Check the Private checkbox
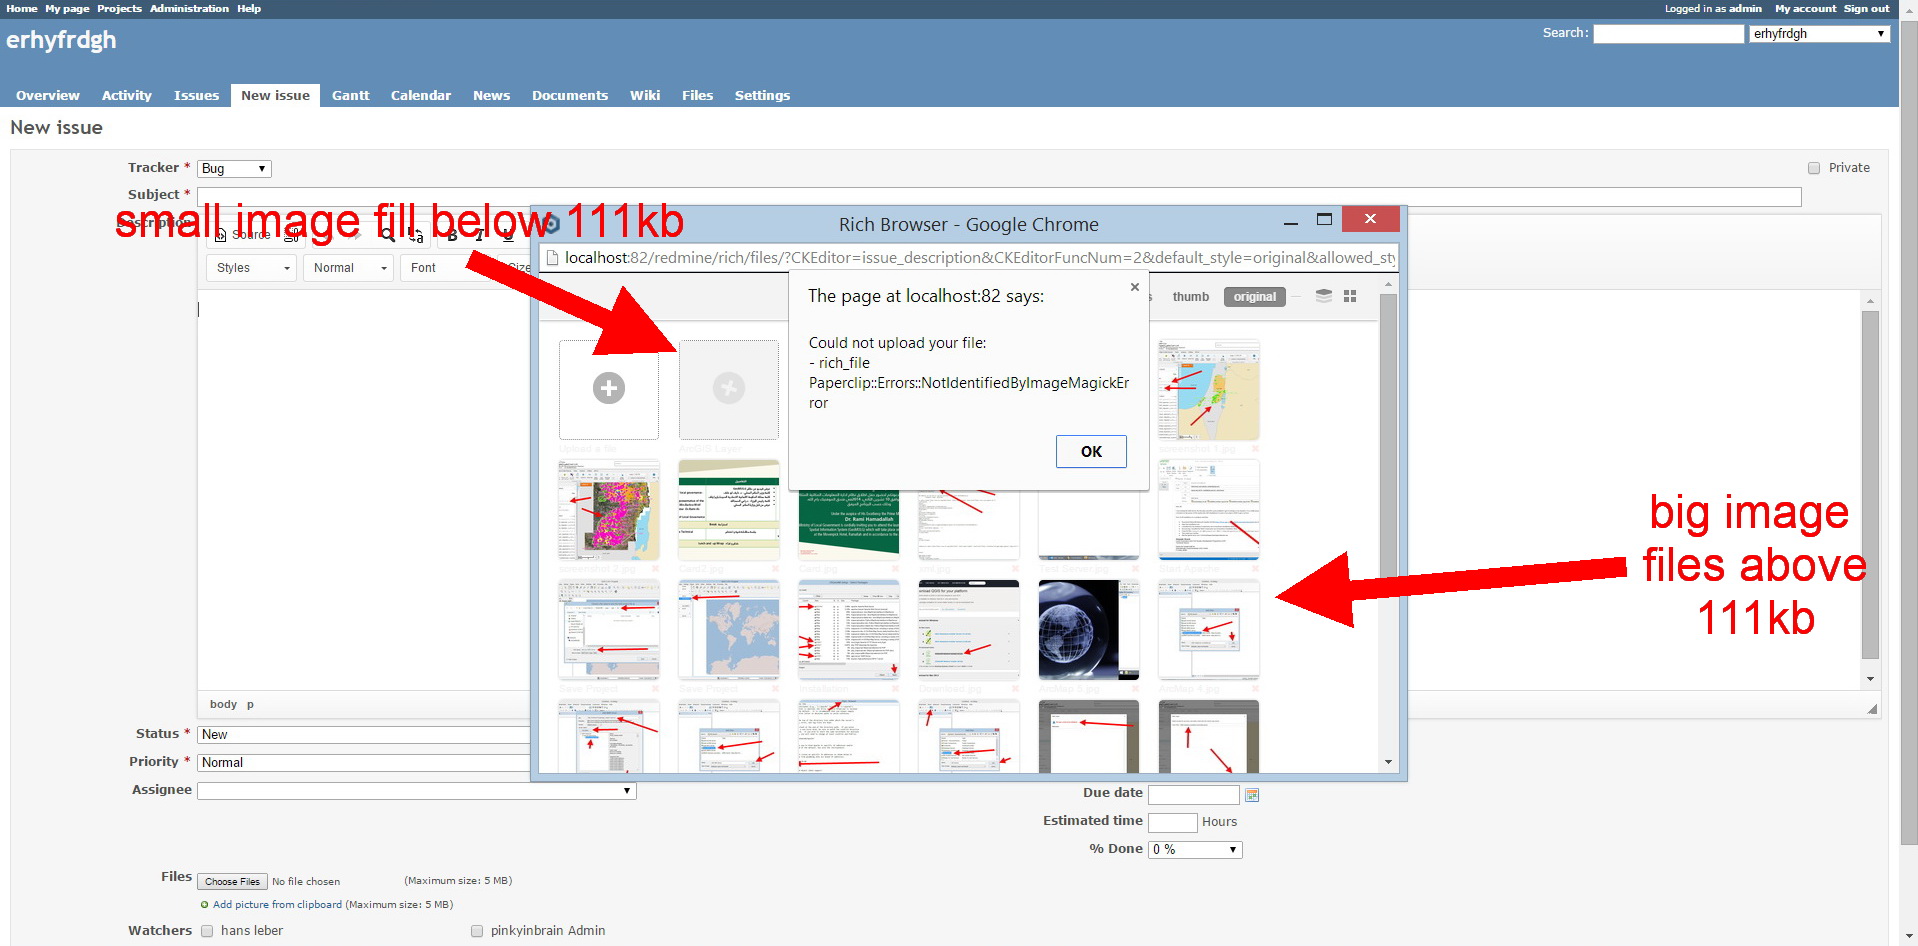The image size is (1918, 946). [1814, 168]
